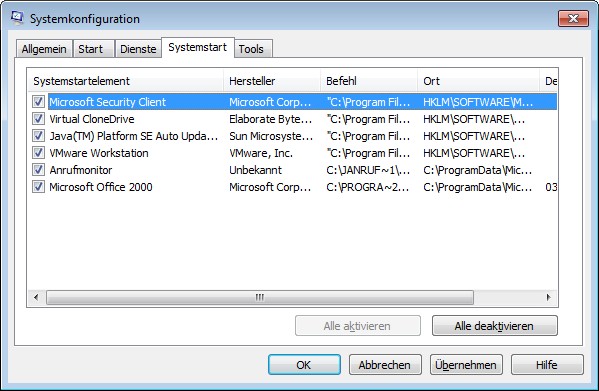Select the Anrufmonitor entry
This screenshot has width=599, height=391.
coord(81,170)
